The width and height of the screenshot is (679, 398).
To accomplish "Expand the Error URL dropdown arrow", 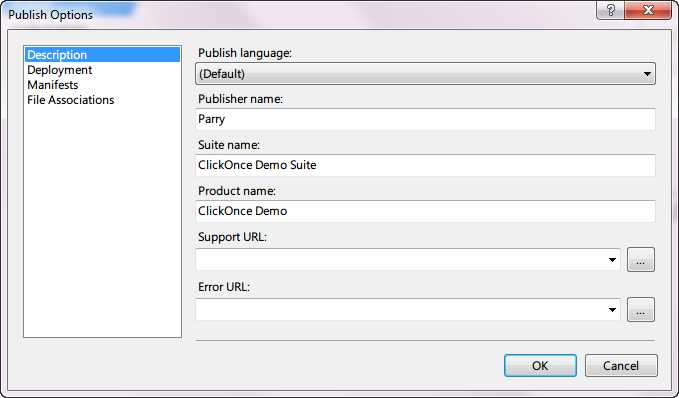I will (612, 310).
